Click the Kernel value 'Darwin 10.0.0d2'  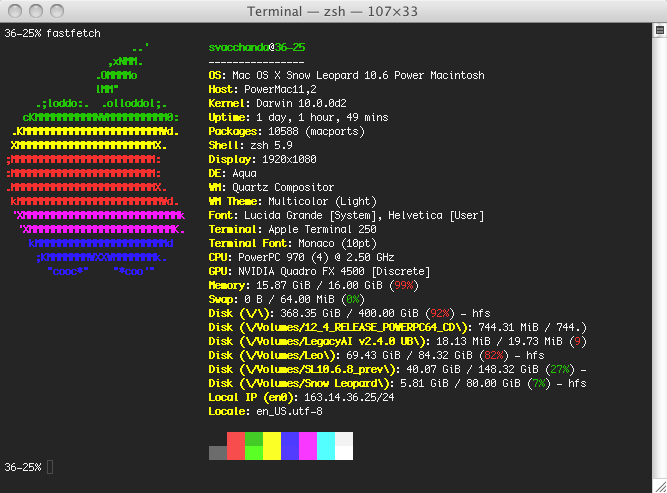(301, 103)
